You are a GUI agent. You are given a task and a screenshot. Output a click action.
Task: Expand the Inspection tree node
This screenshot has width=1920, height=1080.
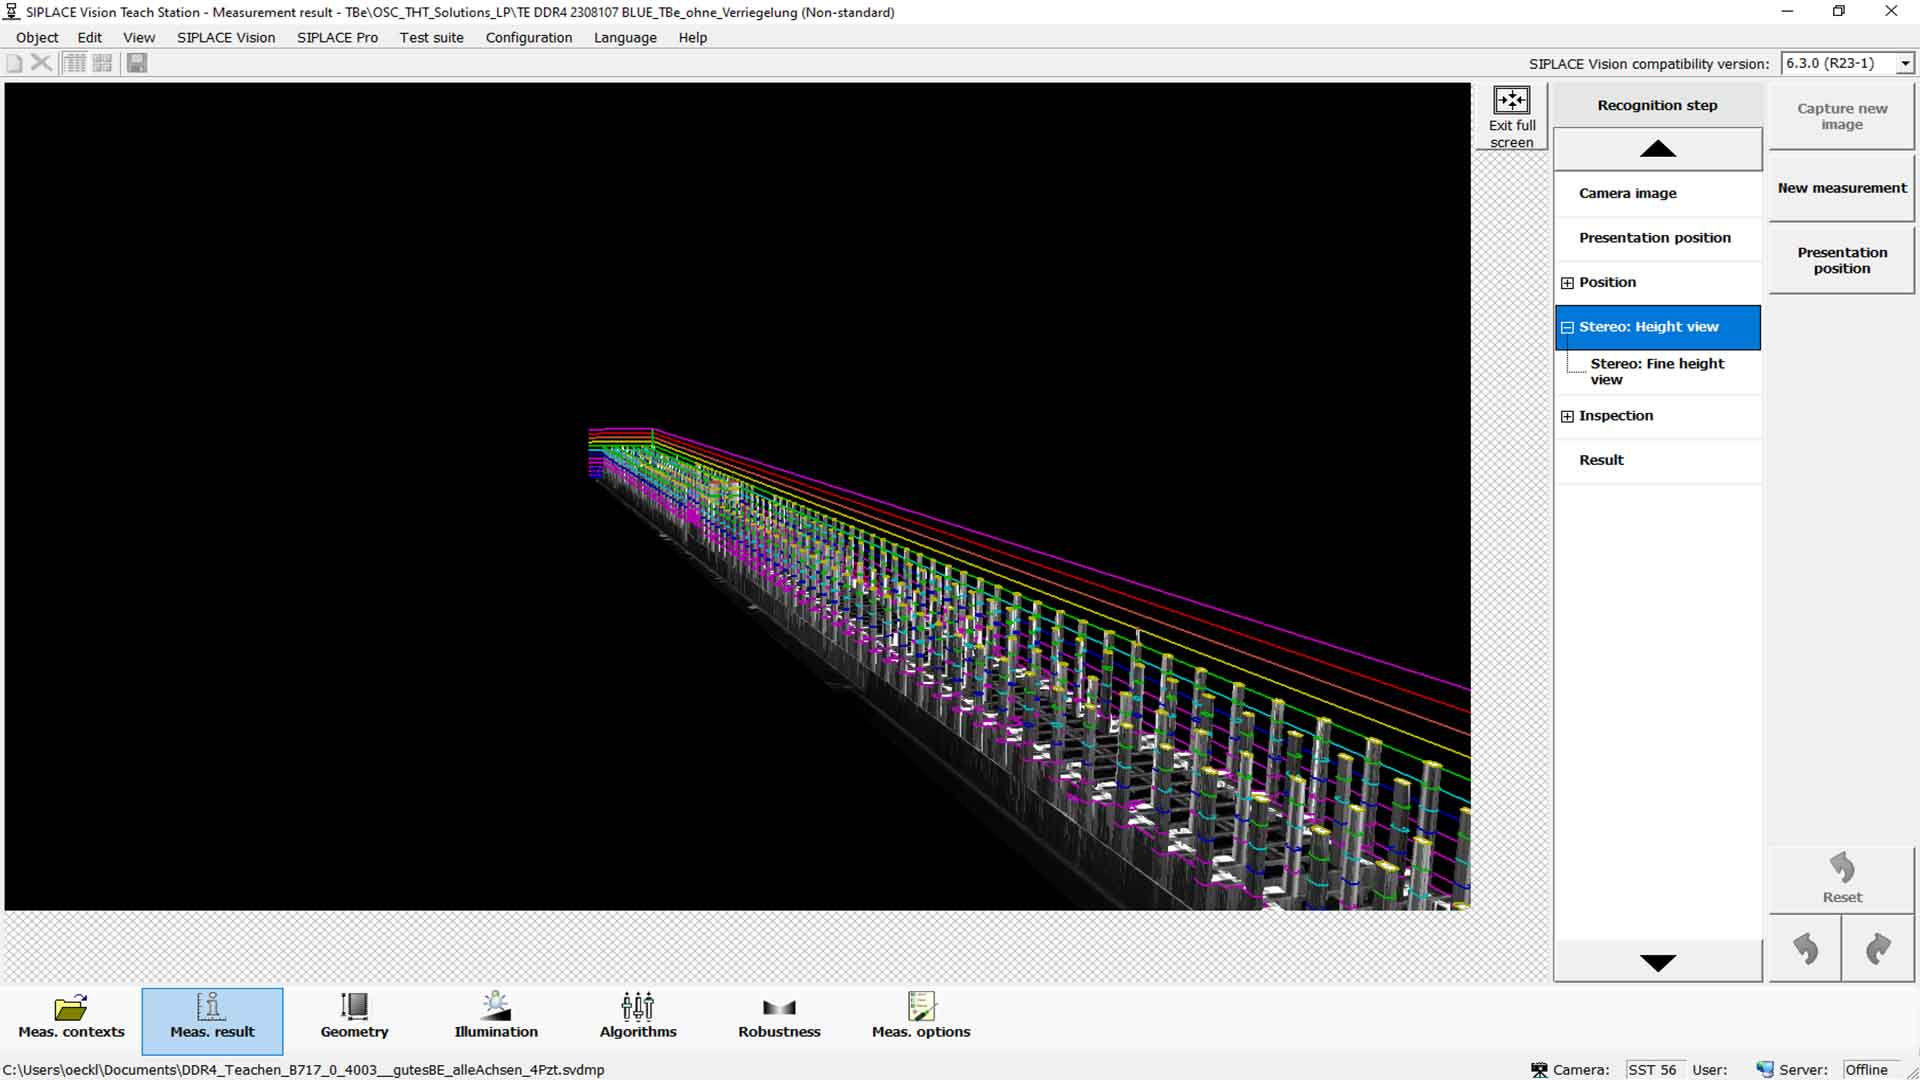(x=1567, y=416)
